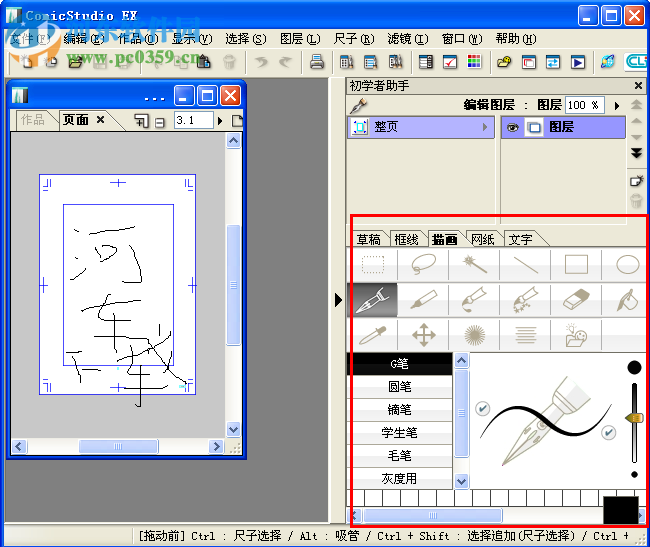Select the eyedropper tool

tap(372, 335)
